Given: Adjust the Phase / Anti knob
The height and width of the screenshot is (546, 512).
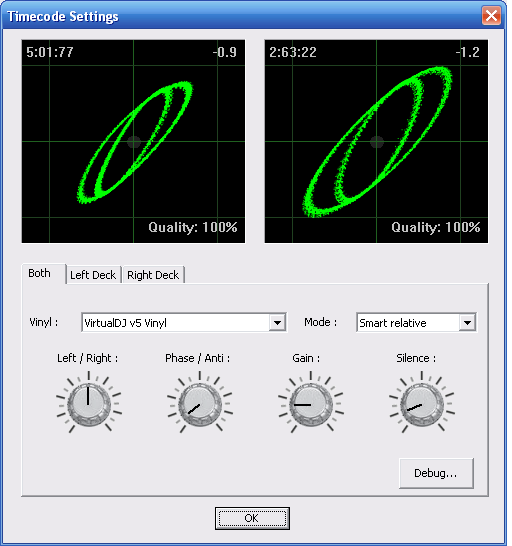Looking at the screenshot, I should (x=200, y=404).
